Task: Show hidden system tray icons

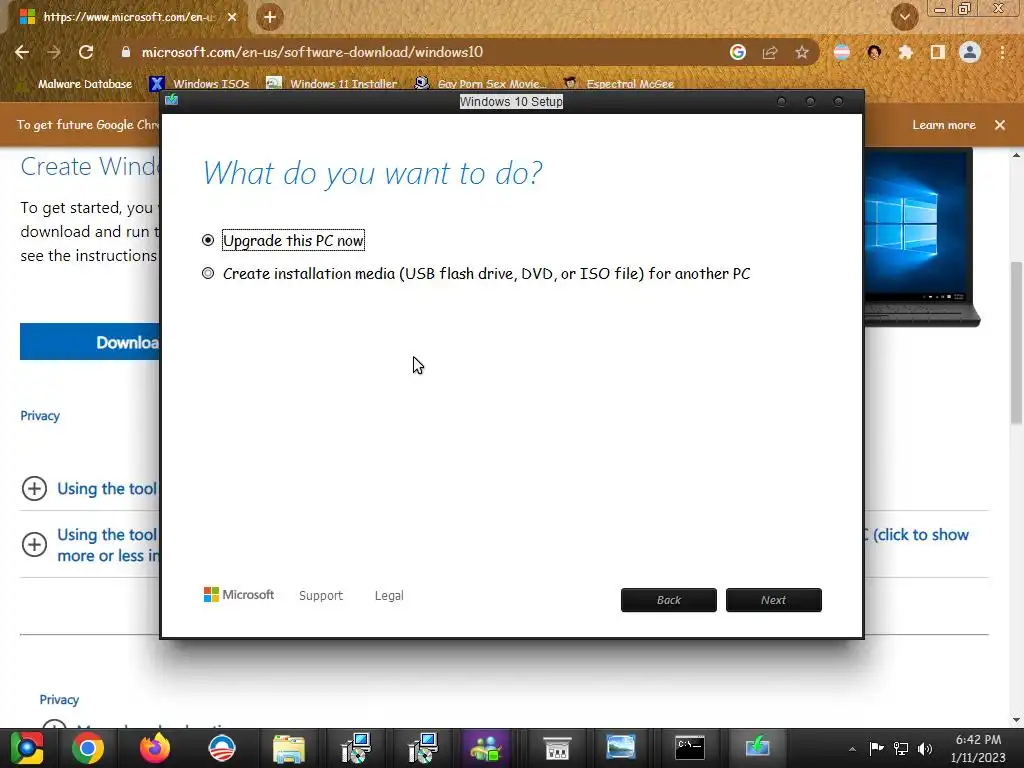Action: [x=852, y=749]
